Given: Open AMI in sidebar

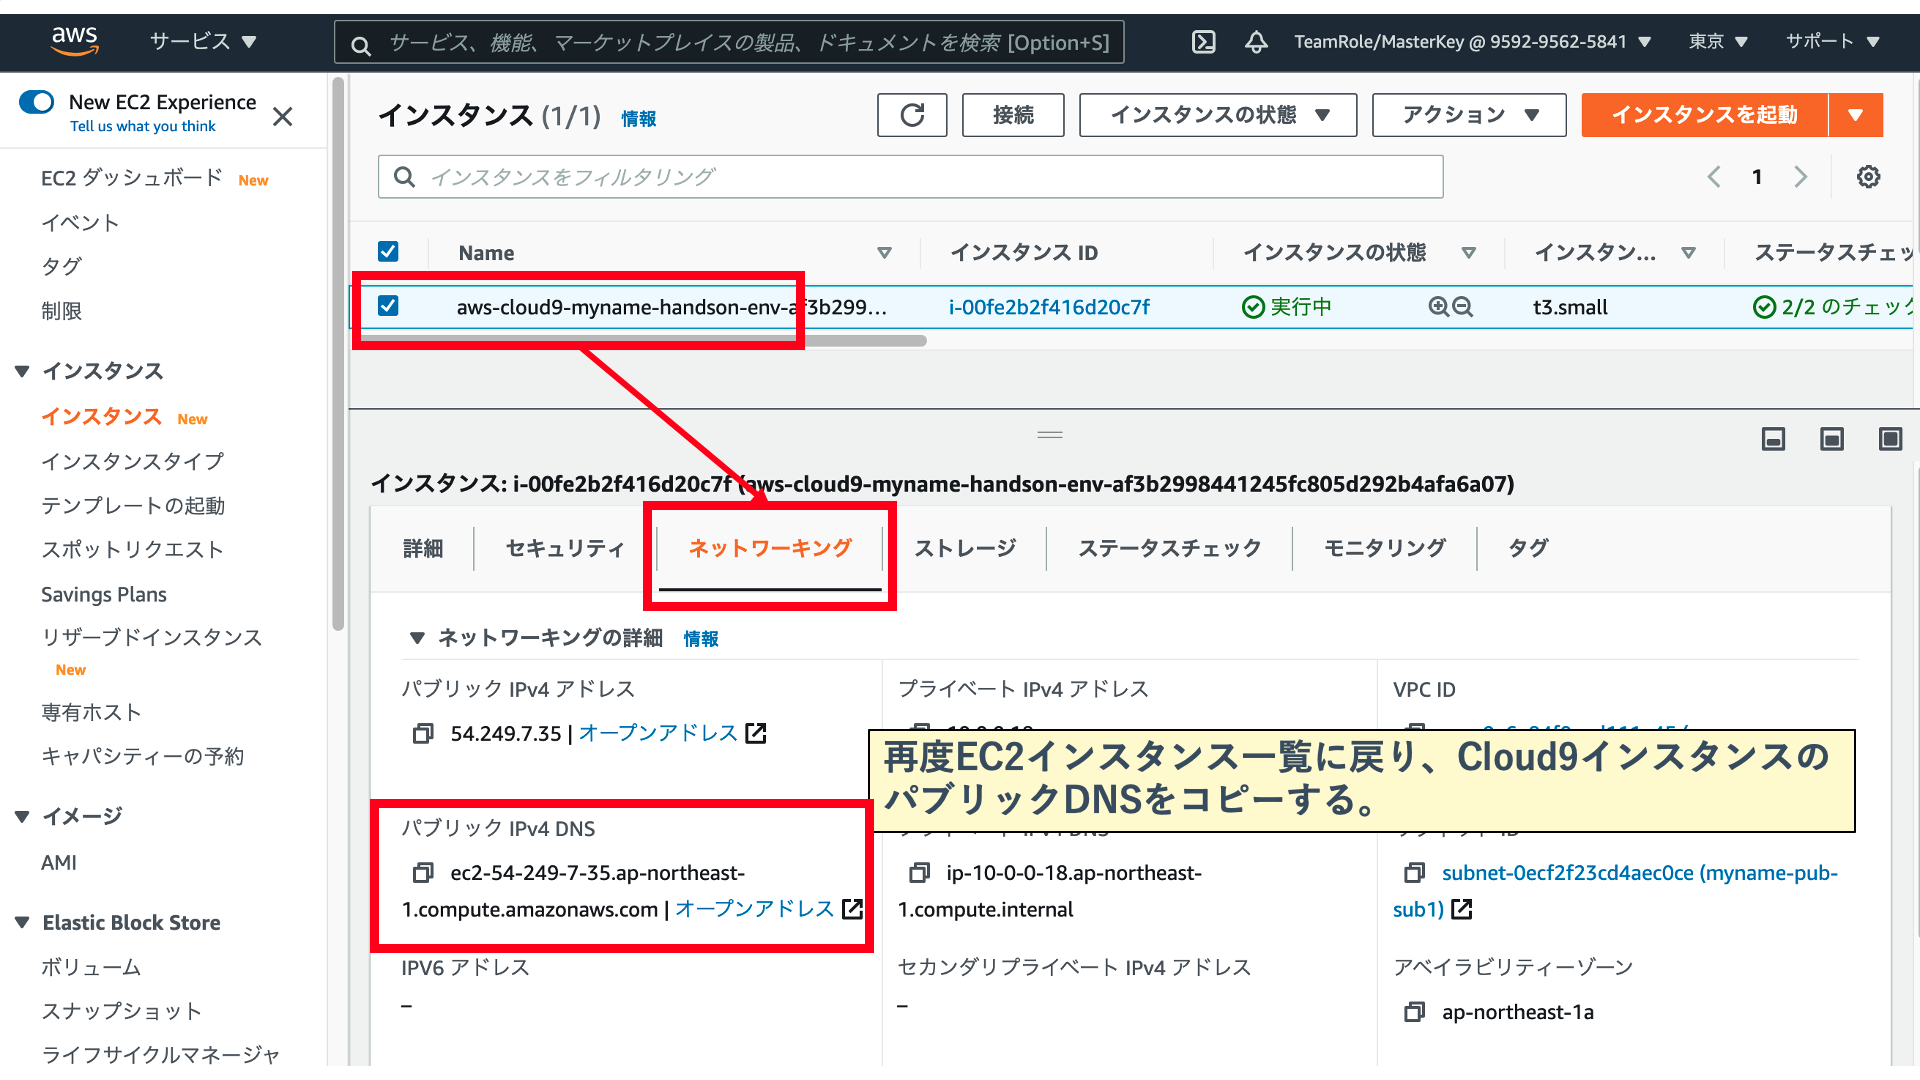Looking at the screenshot, I should point(59,862).
